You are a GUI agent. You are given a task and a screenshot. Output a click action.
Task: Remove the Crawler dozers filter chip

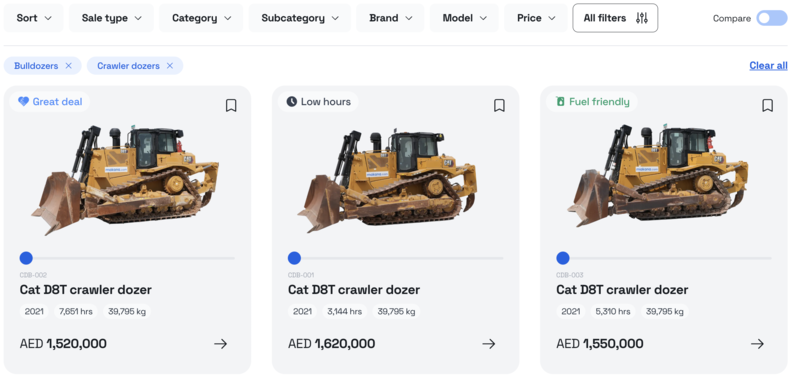[x=170, y=66]
